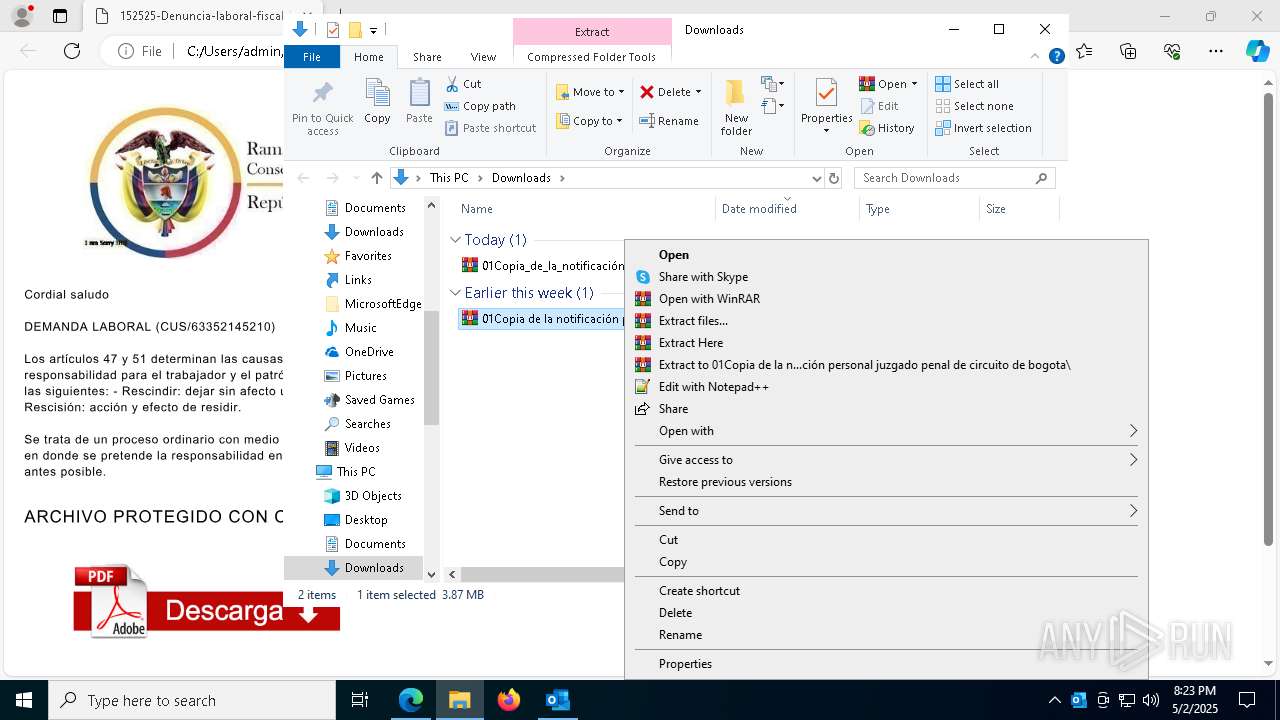1280x720 pixels.
Task: Click the New folder icon
Action: (736, 108)
